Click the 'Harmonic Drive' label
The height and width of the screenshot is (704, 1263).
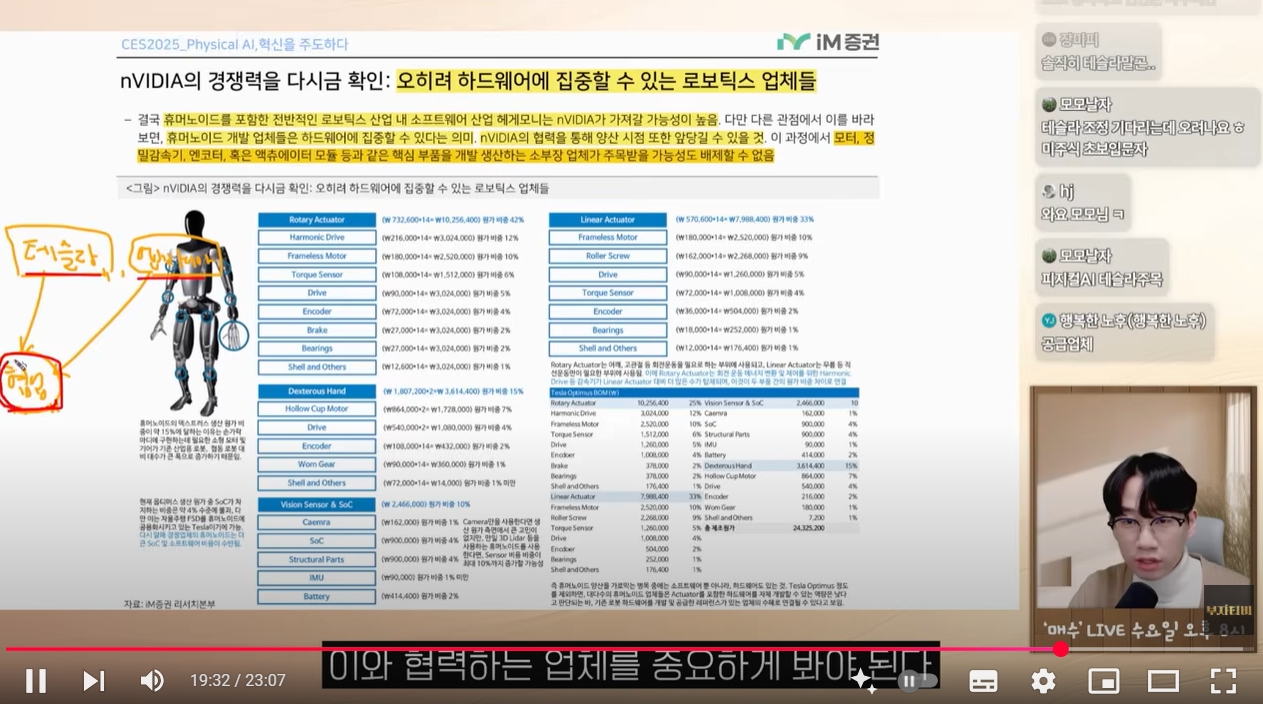(x=315, y=238)
